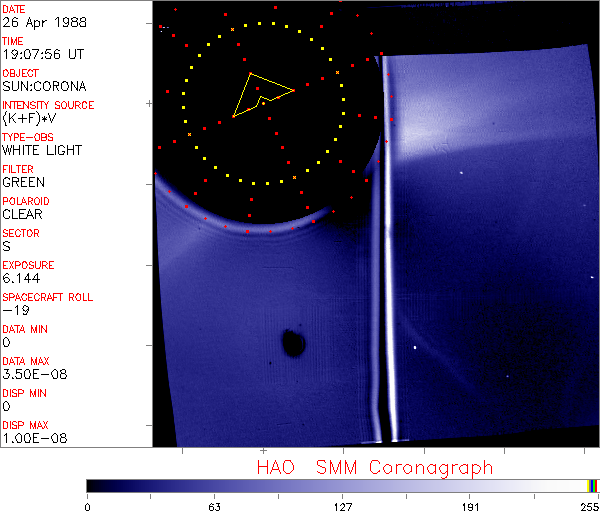
Task: Select the 'WHITE LIGHT' observation type text
Action: tap(42, 150)
